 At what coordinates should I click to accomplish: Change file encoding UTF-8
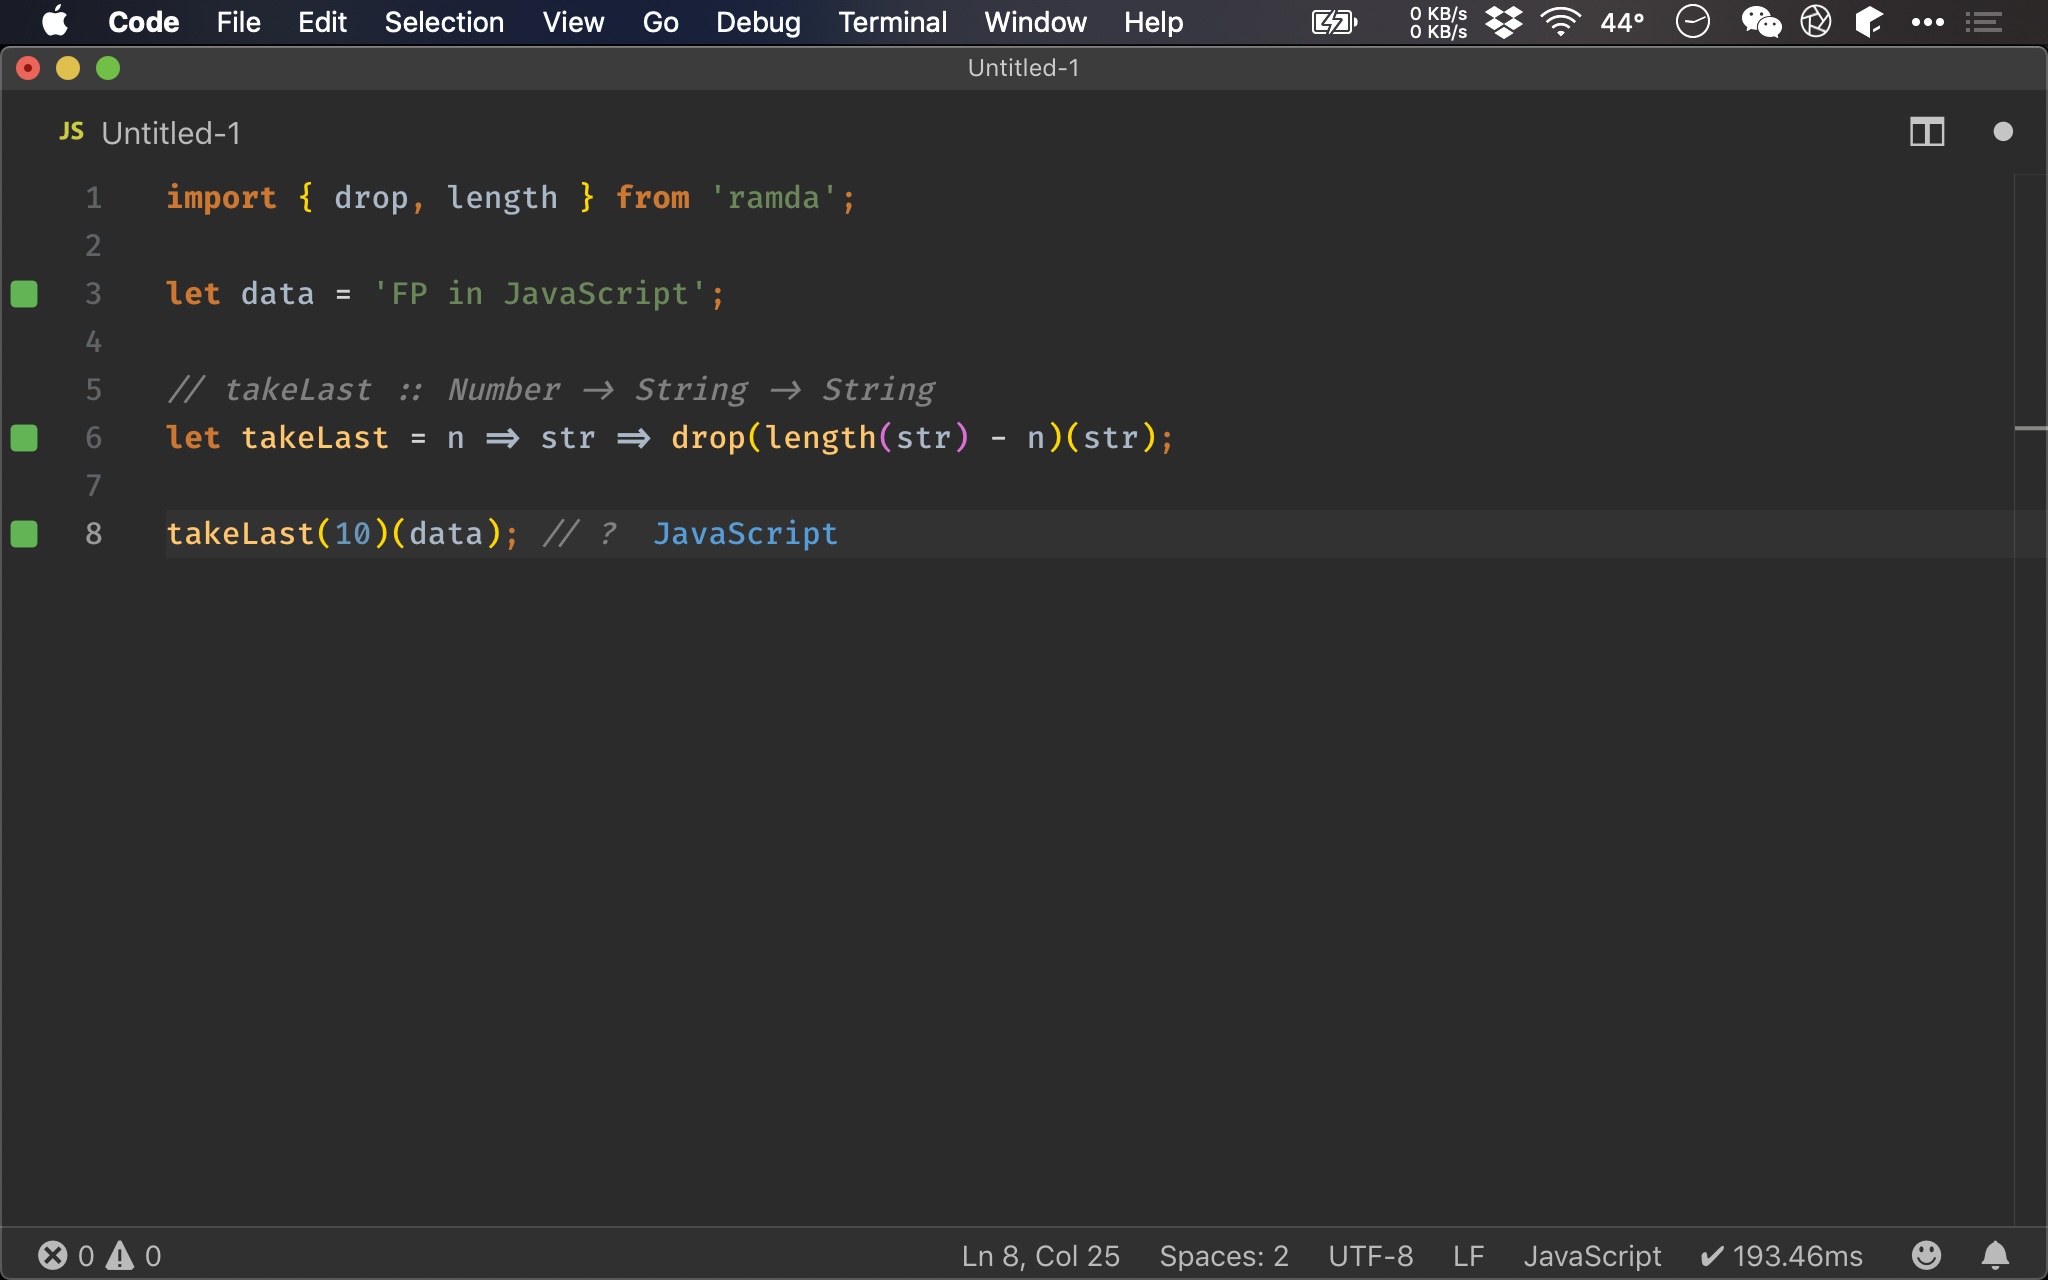coord(1370,1256)
